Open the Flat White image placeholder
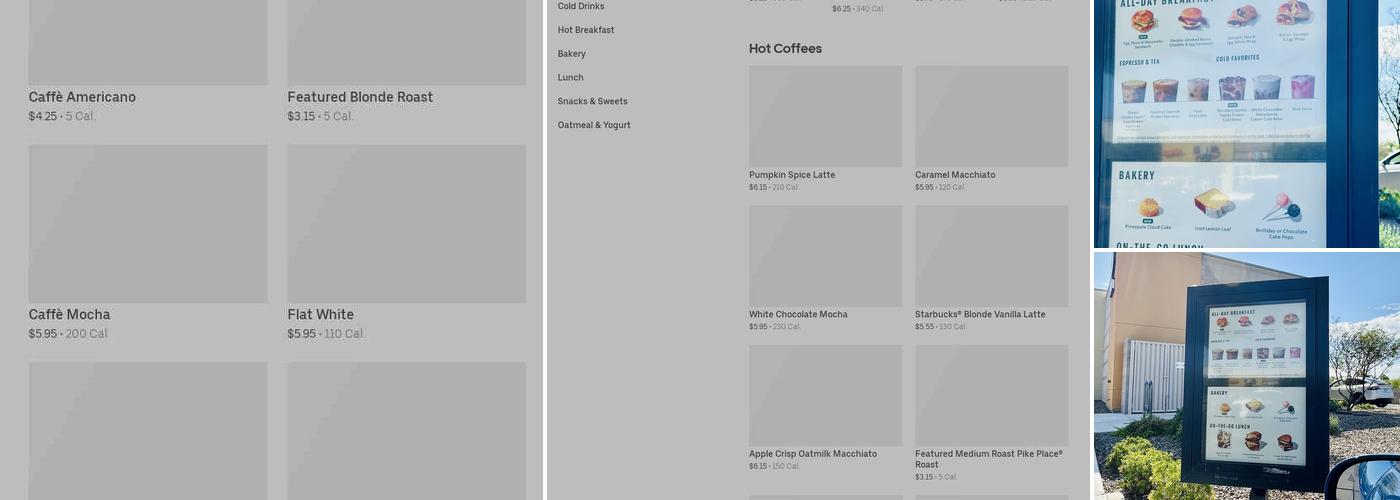1400x500 pixels. click(x=407, y=224)
